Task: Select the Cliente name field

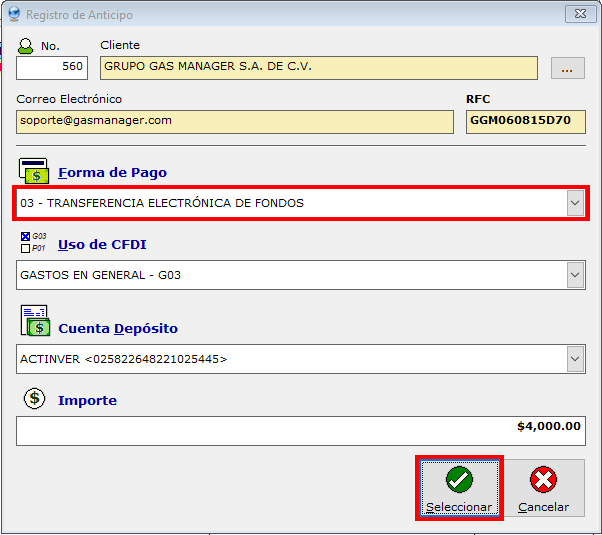Action: click(x=318, y=68)
